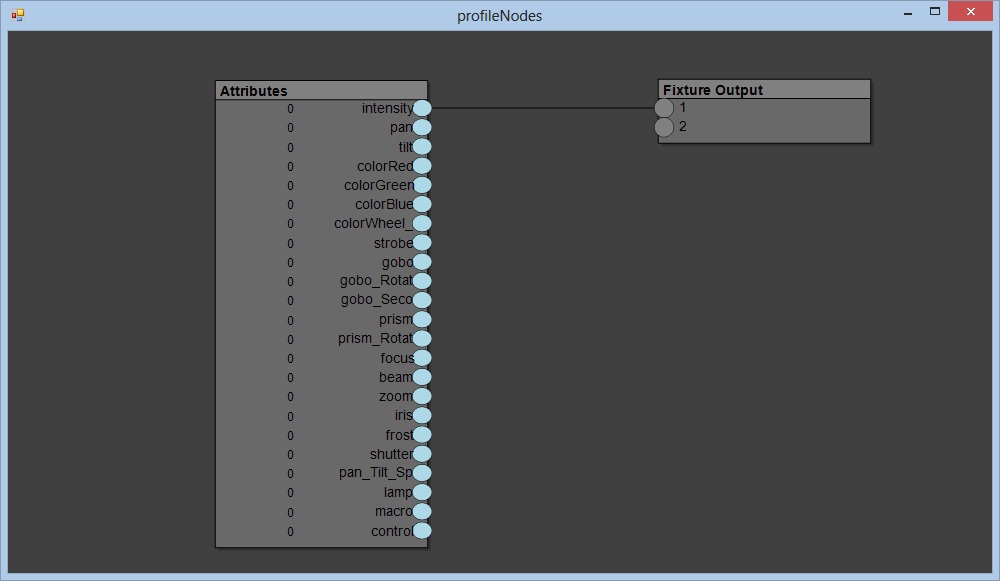1000x581 pixels.
Task: Click the lamp attribute label
Action: coord(398,492)
